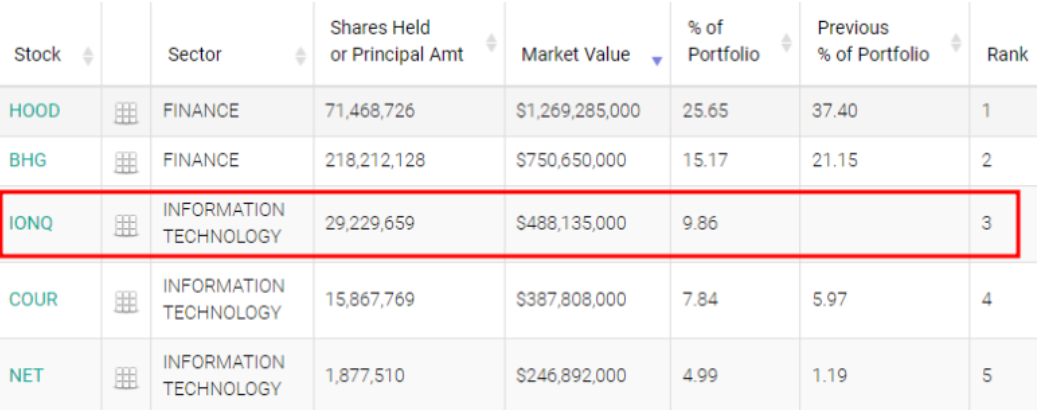Select INFORMATION TECHNOLOGY sector in NET row
This screenshot has width=1045, height=410.
pyautogui.click(x=224, y=375)
